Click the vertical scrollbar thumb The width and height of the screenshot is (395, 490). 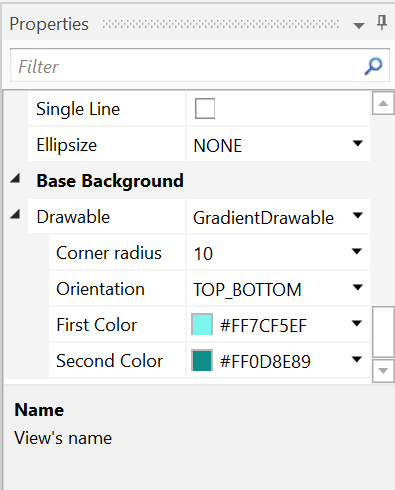tap(383, 332)
